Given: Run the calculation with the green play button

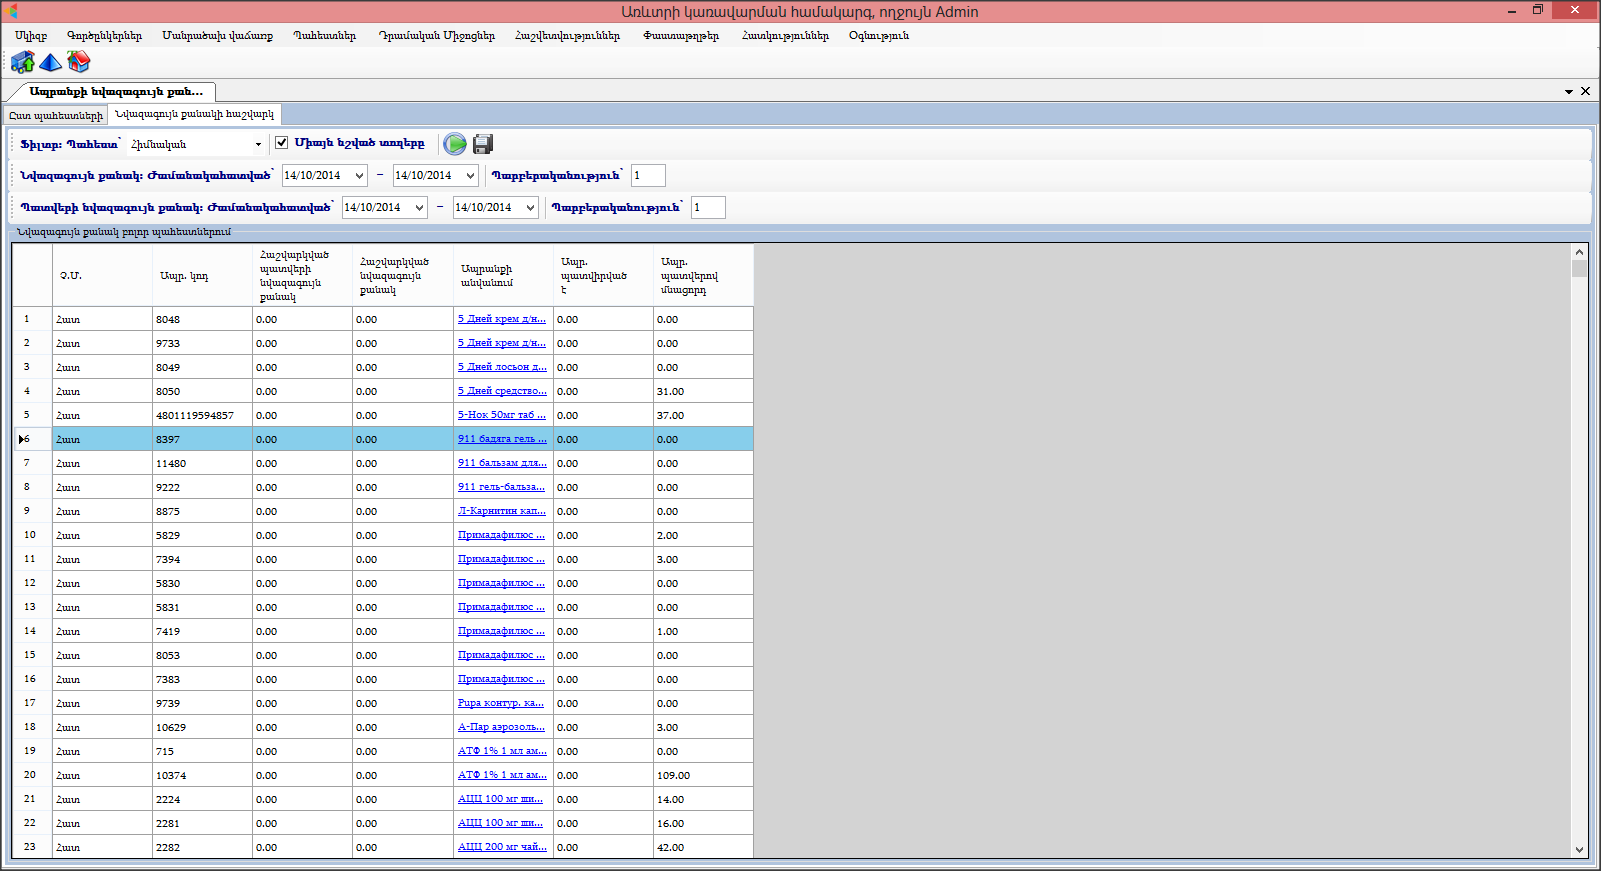Looking at the screenshot, I should click(x=455, y=144).
